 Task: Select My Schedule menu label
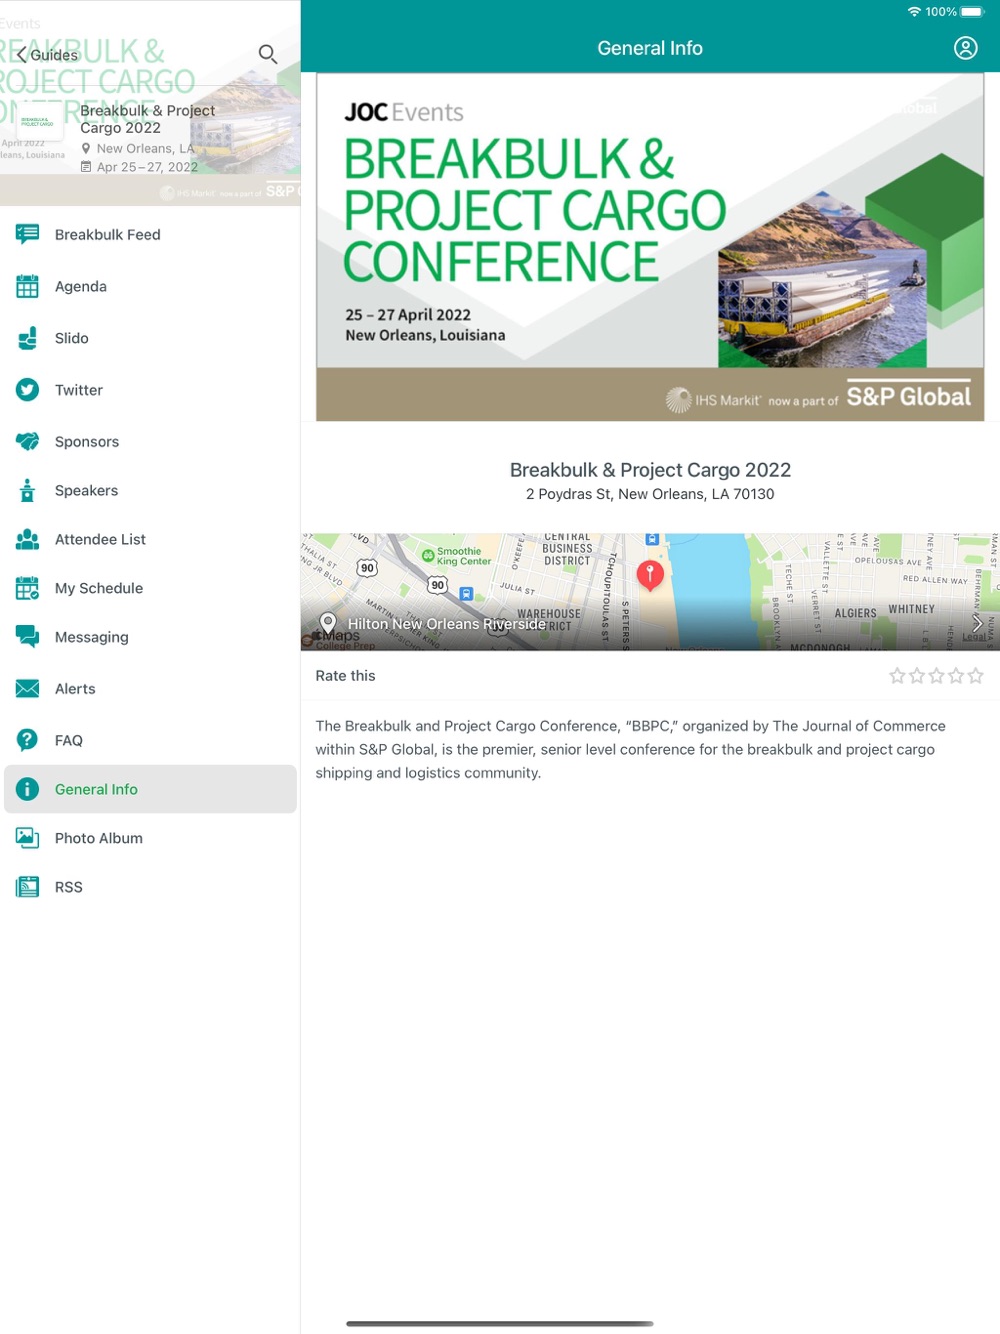(x=99, y=588)
